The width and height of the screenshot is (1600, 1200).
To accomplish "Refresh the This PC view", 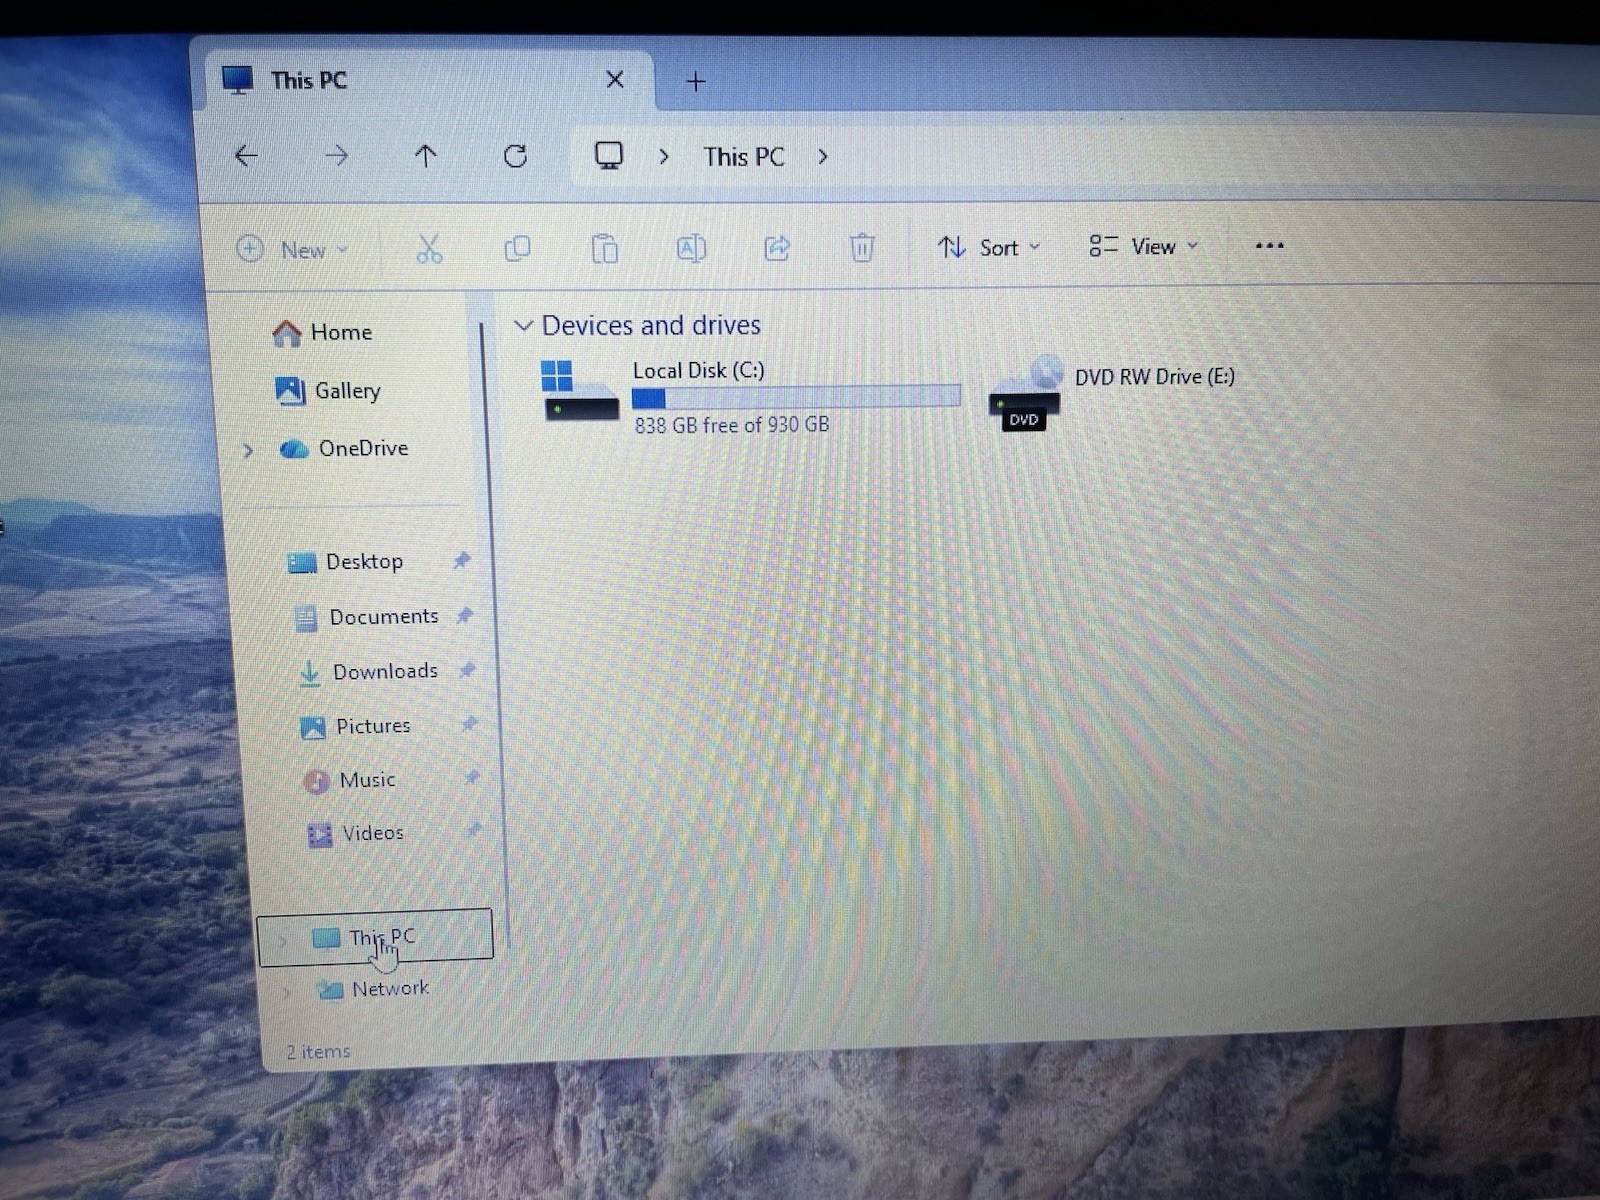I will pos(515,156).
